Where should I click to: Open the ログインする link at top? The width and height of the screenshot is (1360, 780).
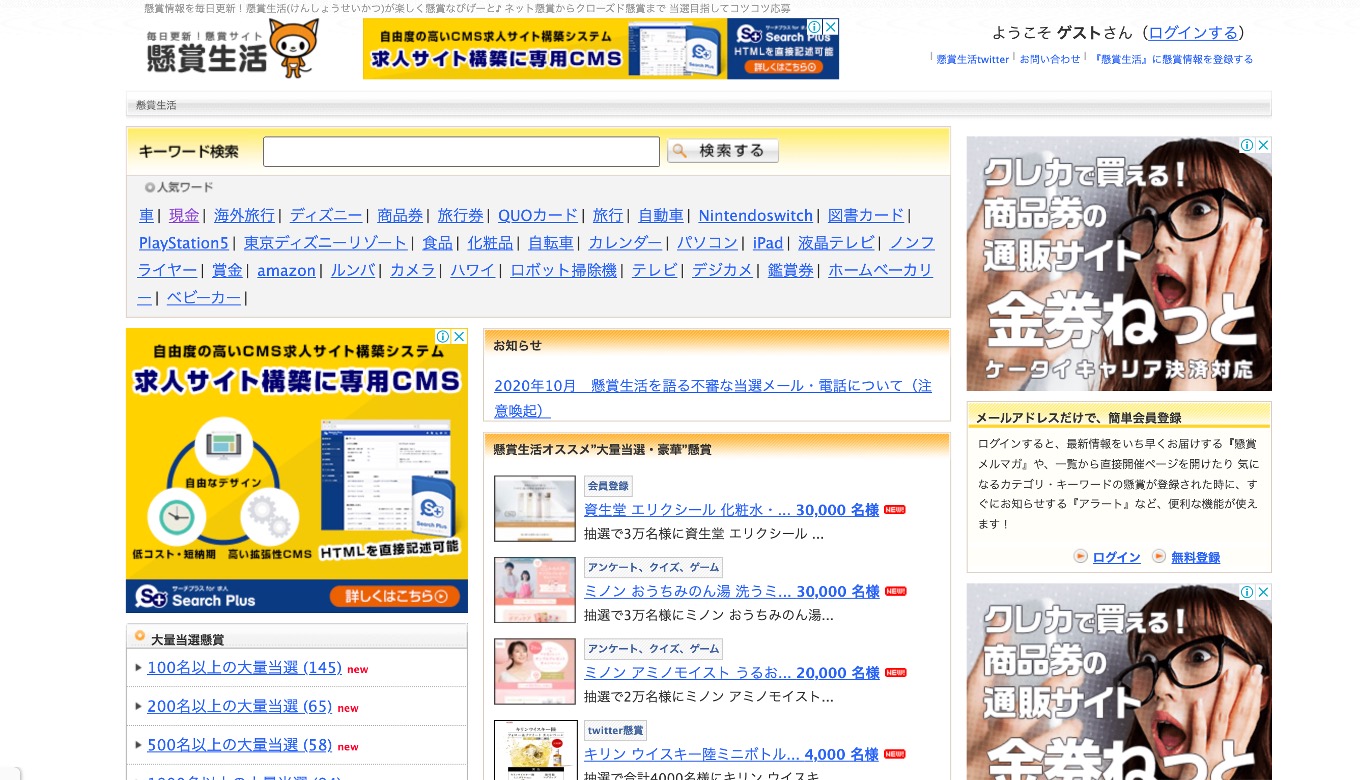(1193, 33)
